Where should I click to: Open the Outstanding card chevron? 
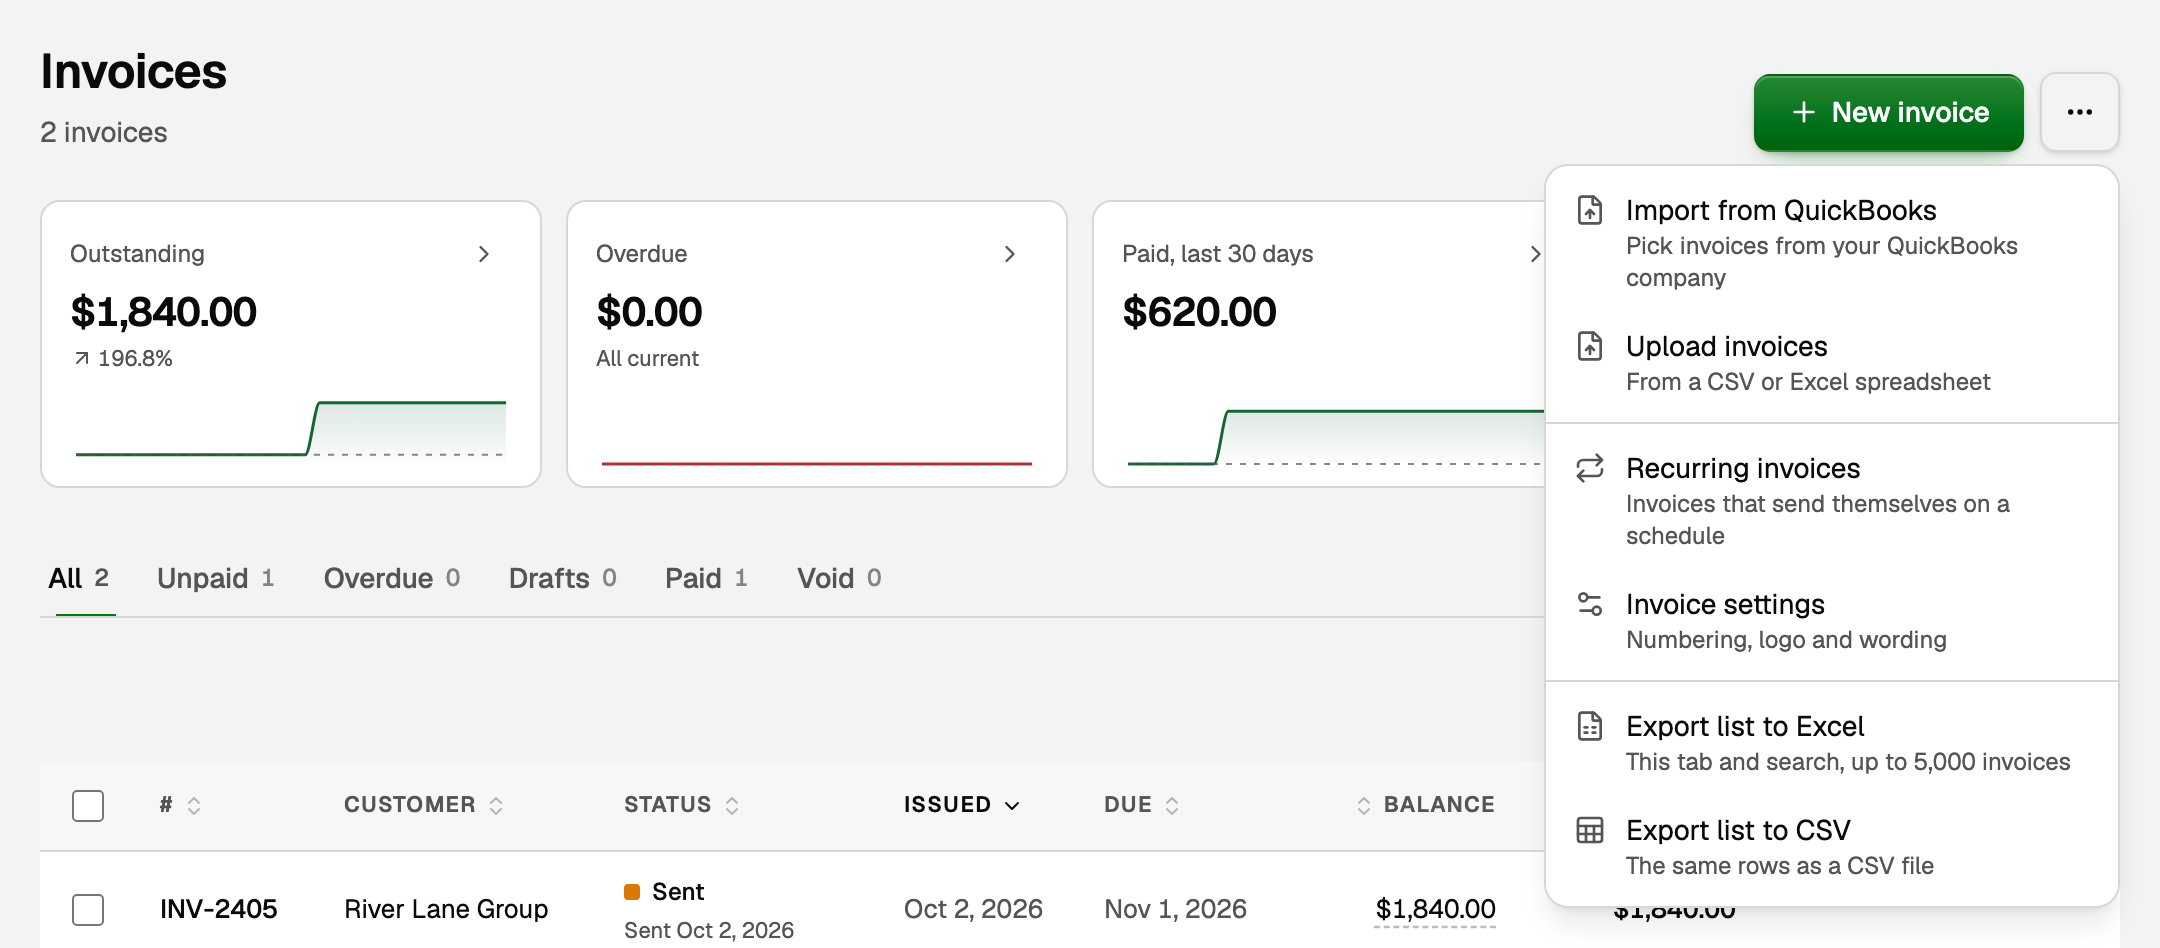[484, 254]
